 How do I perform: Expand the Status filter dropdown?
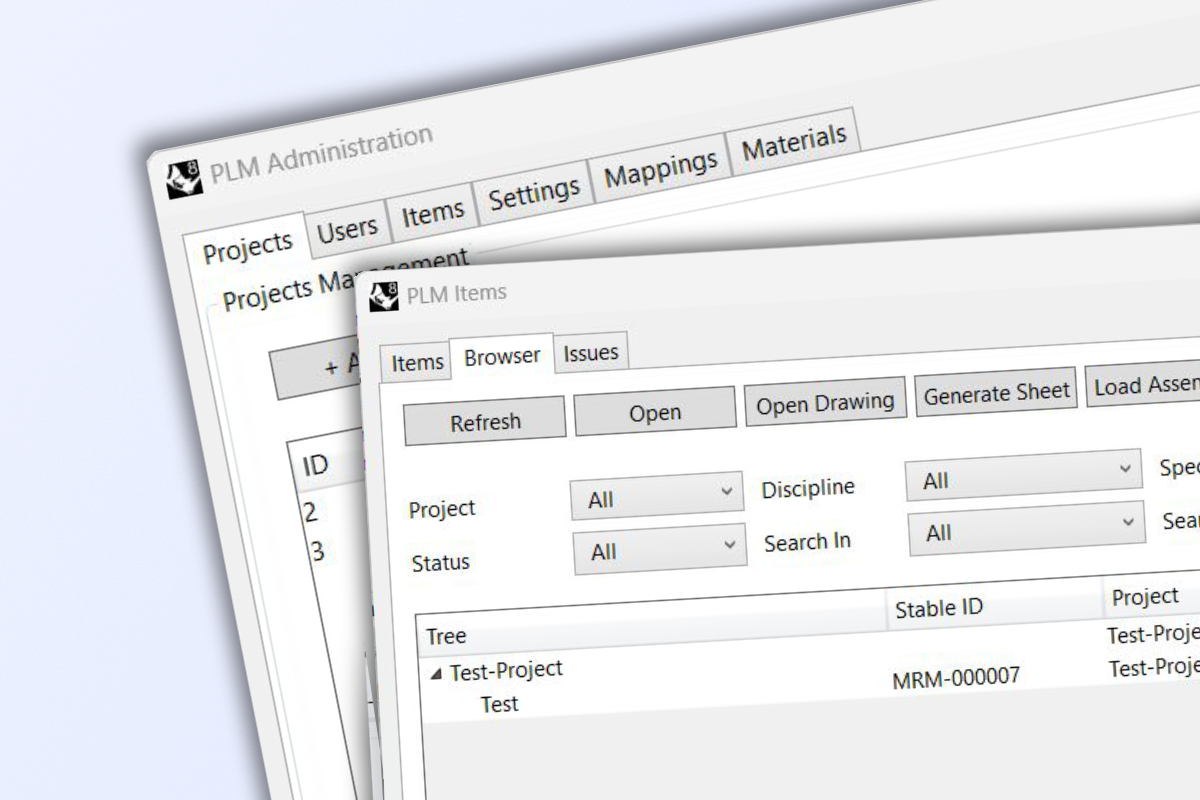660,549
